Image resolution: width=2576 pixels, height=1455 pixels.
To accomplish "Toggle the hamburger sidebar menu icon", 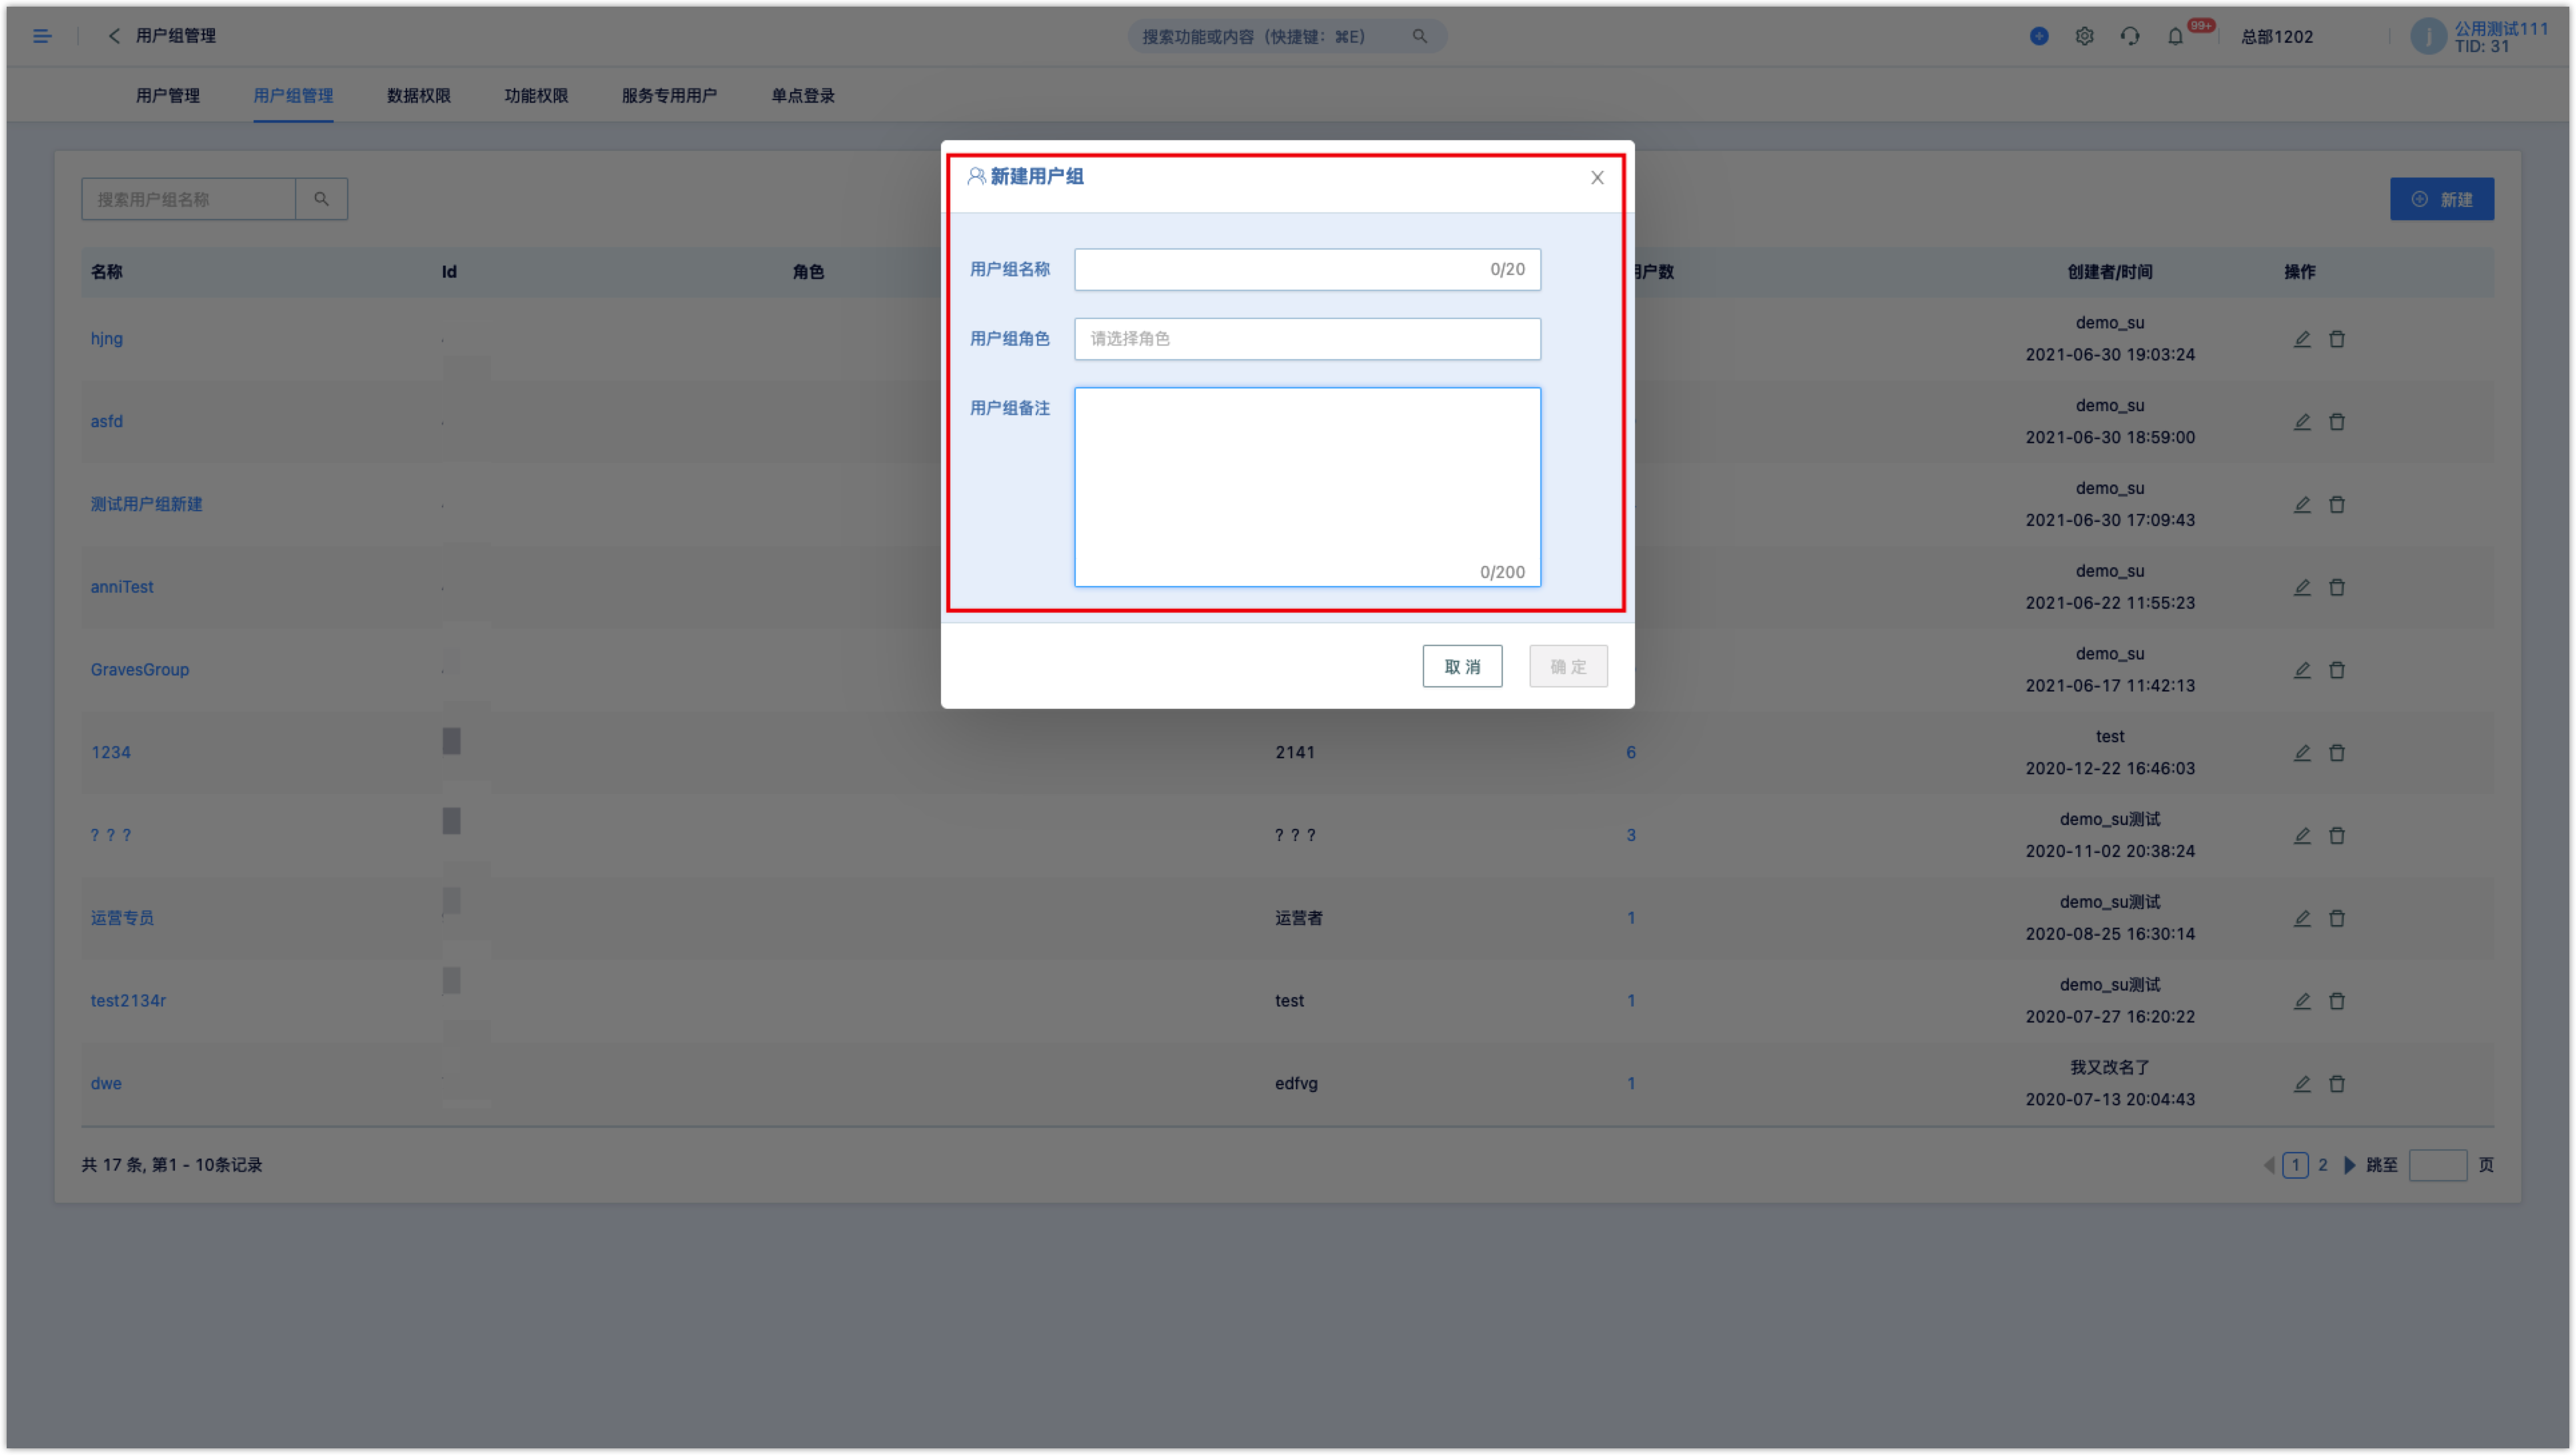I will coord(42,36).
